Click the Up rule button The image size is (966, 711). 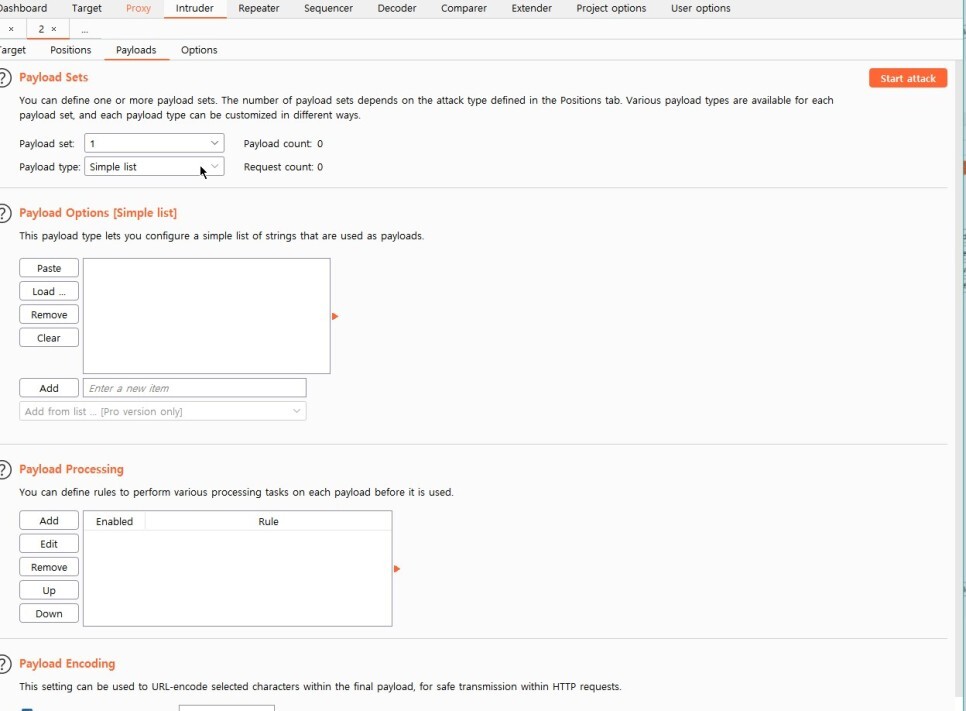49,590
